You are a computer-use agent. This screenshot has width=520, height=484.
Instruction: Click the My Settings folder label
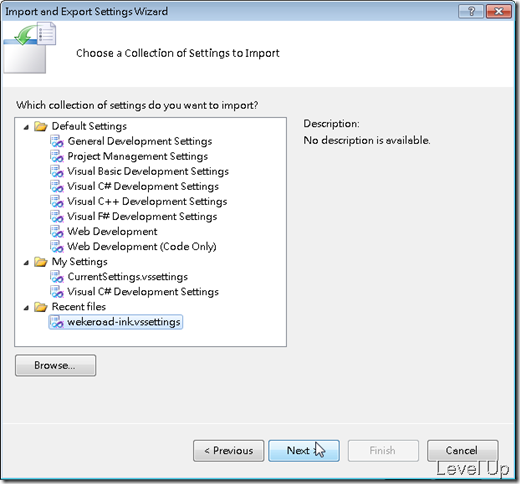pos(79,262)
